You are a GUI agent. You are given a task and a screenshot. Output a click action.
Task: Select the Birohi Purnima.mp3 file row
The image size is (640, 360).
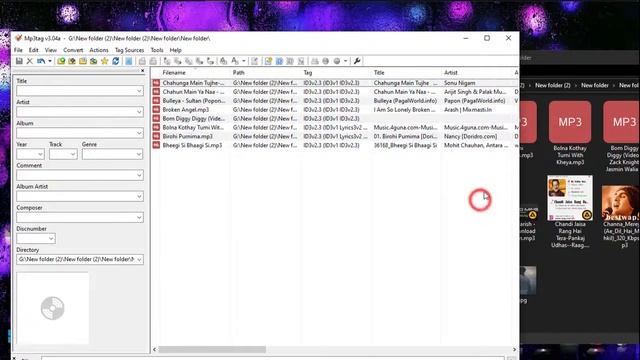point(335,136)
